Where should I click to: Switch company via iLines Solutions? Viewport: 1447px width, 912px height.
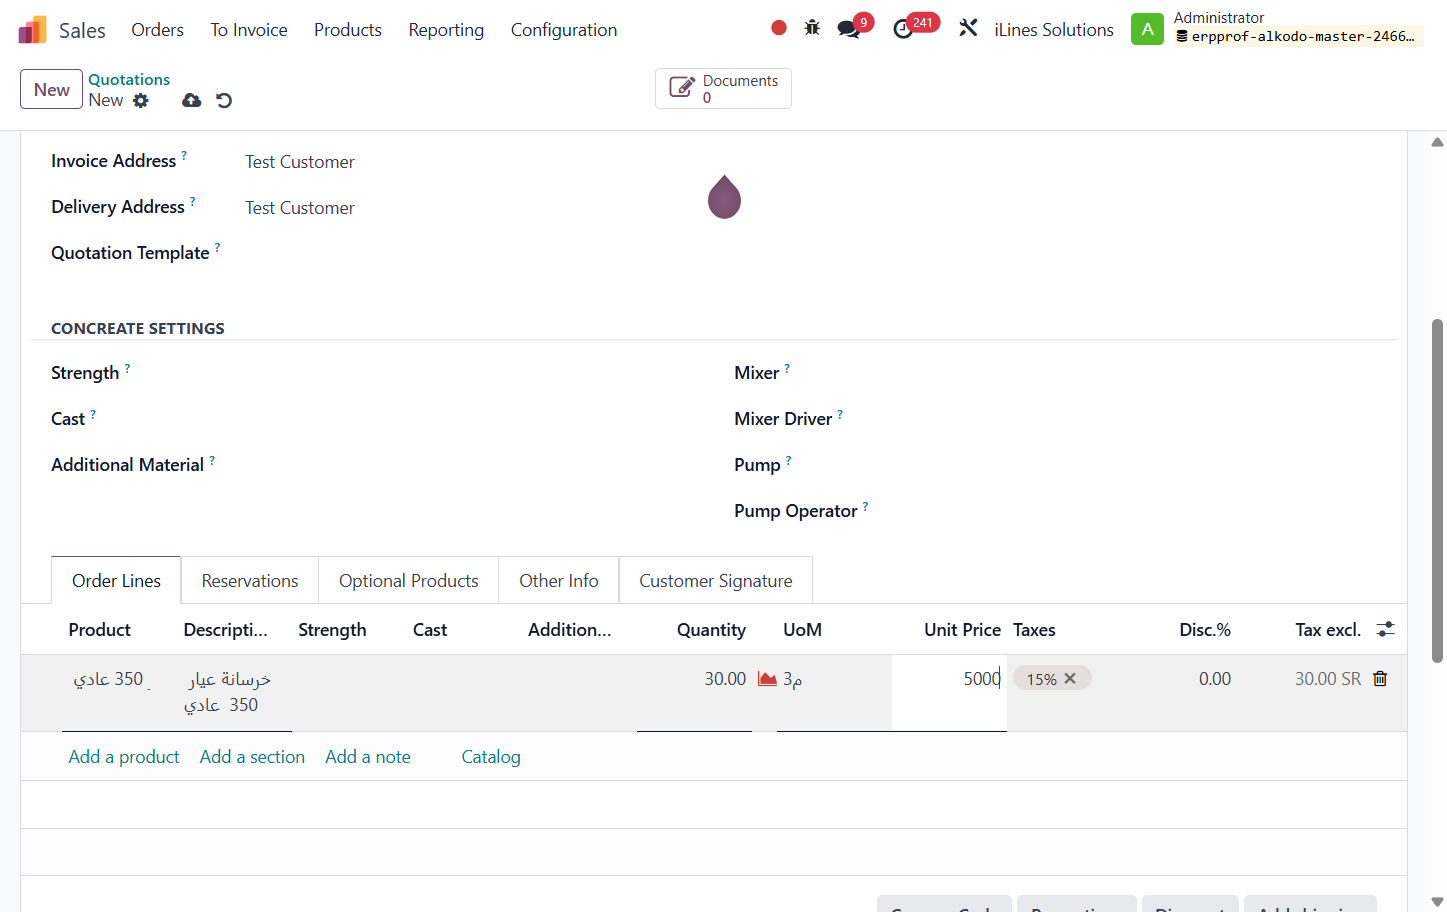click(1054, 30)
